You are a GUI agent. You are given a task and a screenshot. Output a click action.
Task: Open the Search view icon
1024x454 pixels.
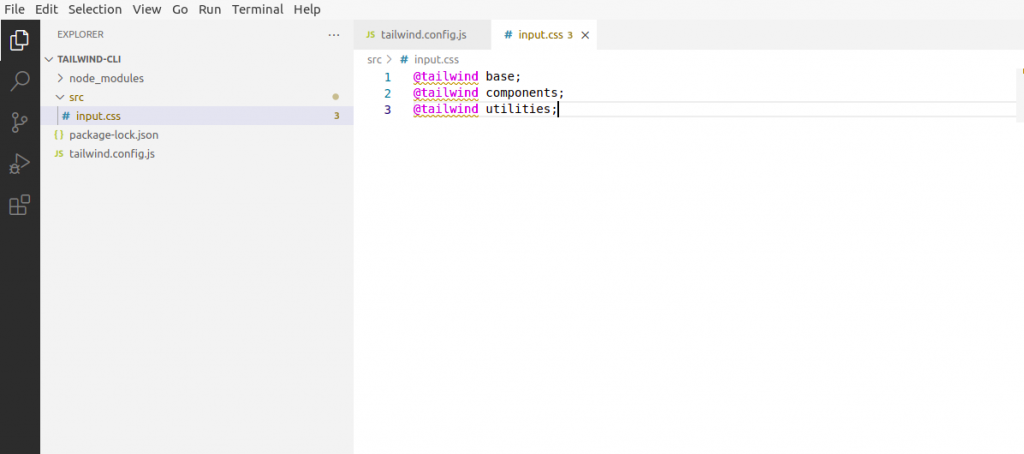pos(20,81)
